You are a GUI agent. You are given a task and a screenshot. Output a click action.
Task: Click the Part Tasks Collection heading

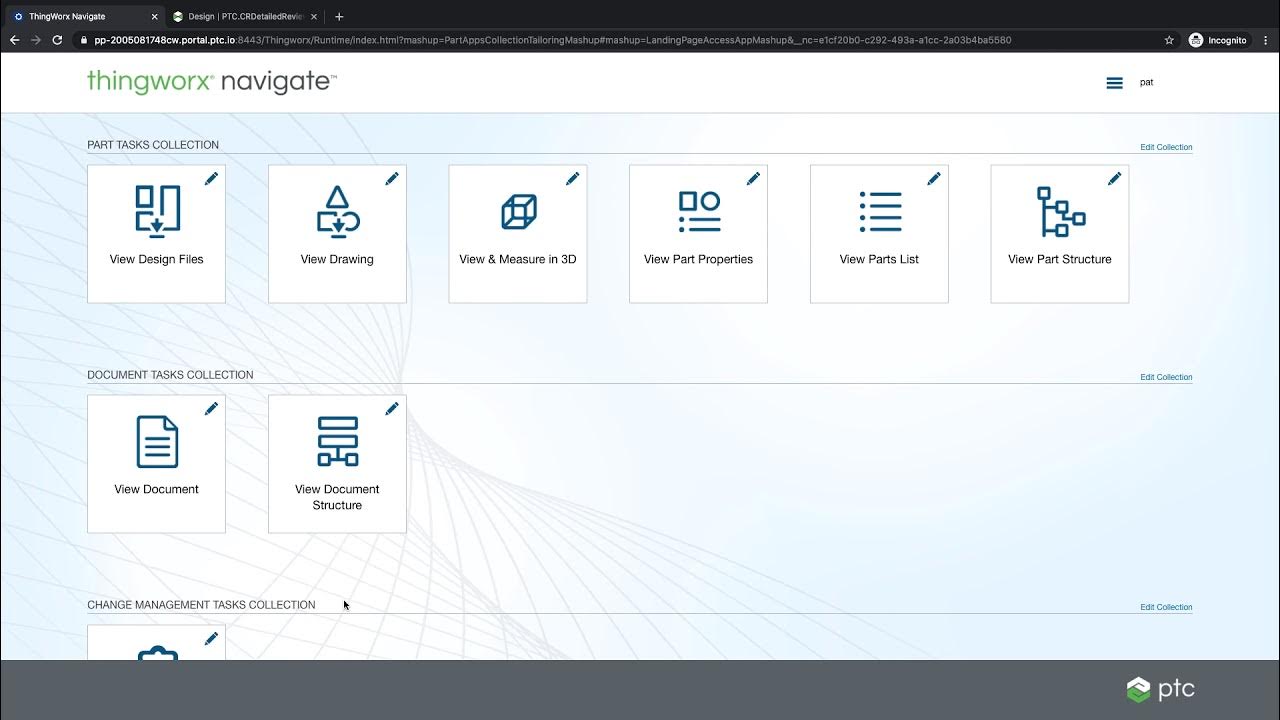pyautogui.click(x=153, y=145)
